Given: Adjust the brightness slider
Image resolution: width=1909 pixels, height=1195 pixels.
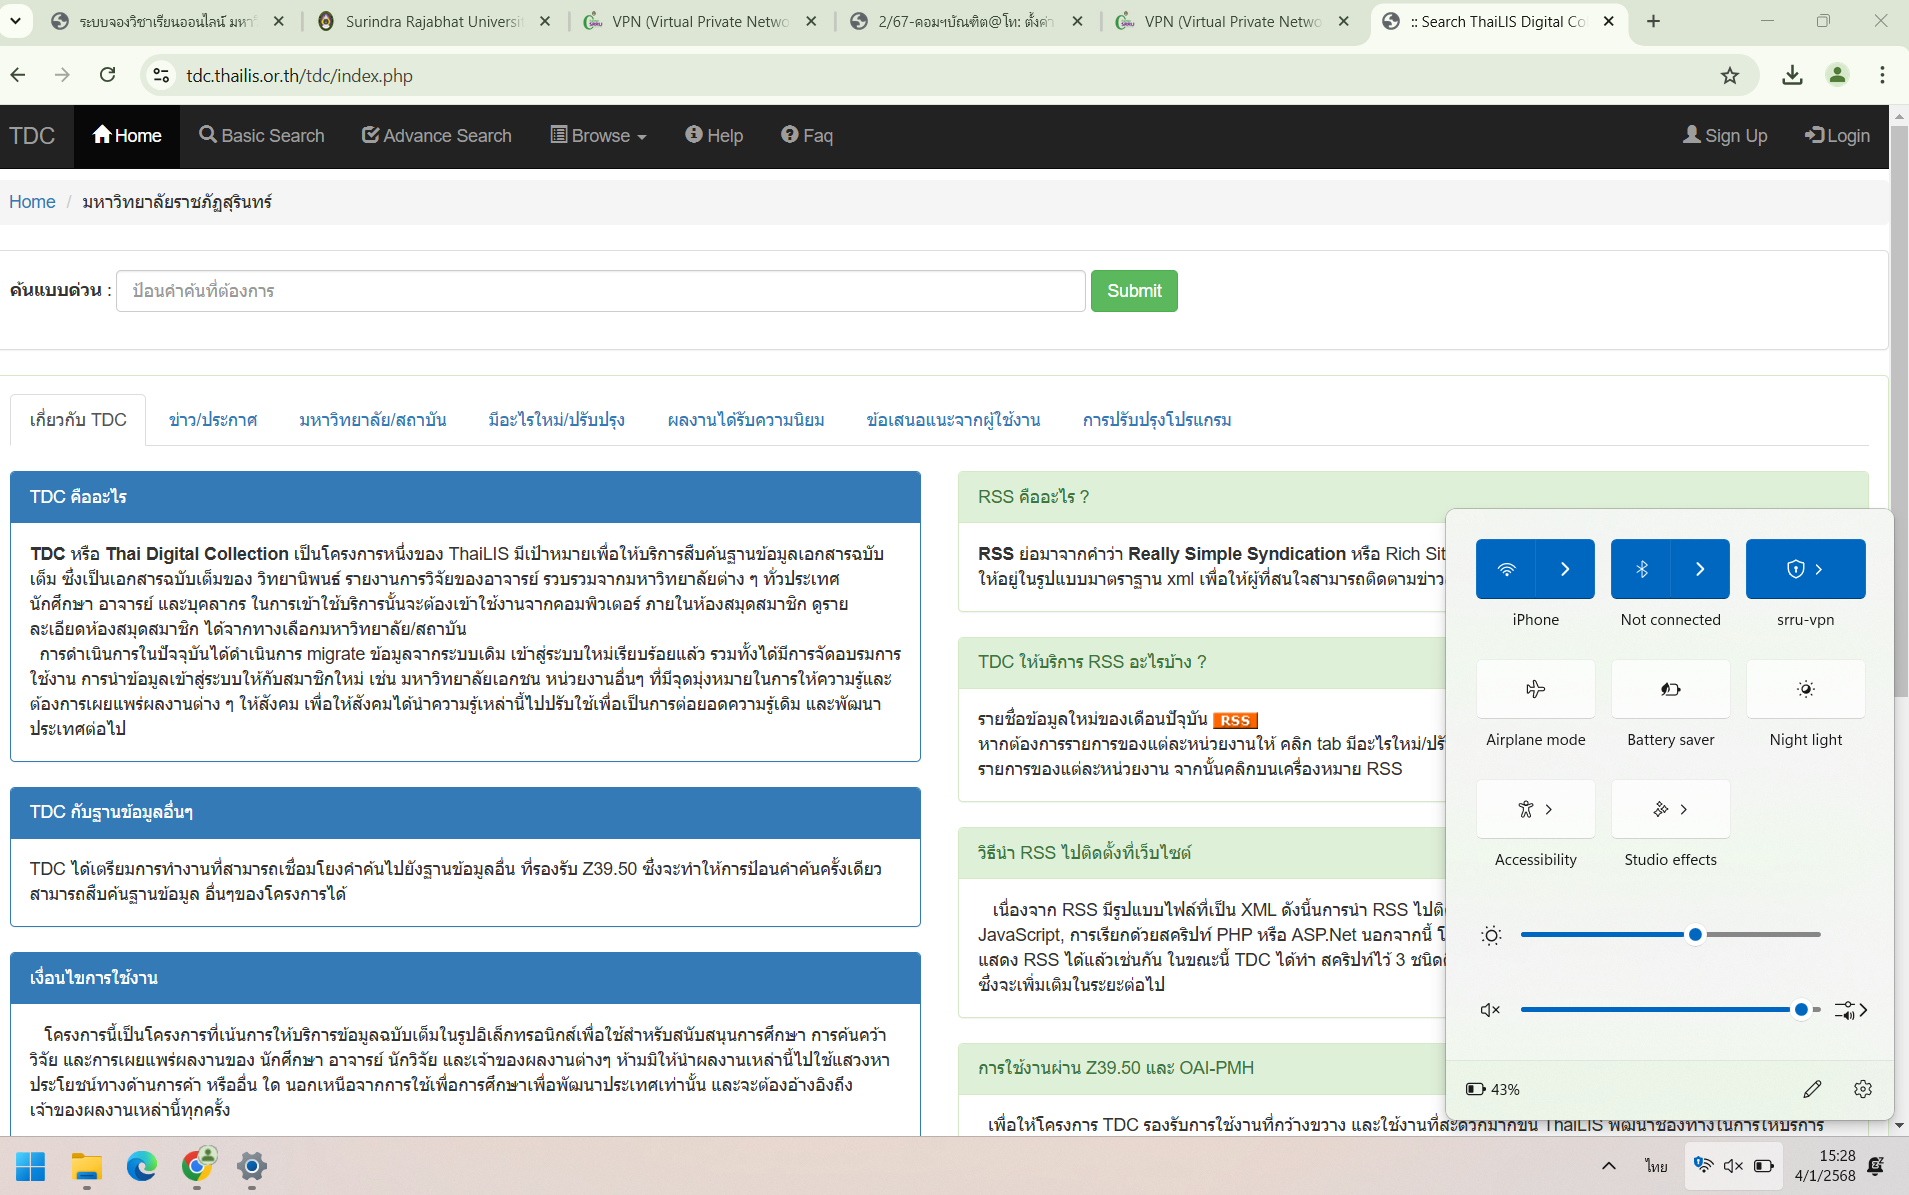Looking at the screenshot, I should 1670,935.
